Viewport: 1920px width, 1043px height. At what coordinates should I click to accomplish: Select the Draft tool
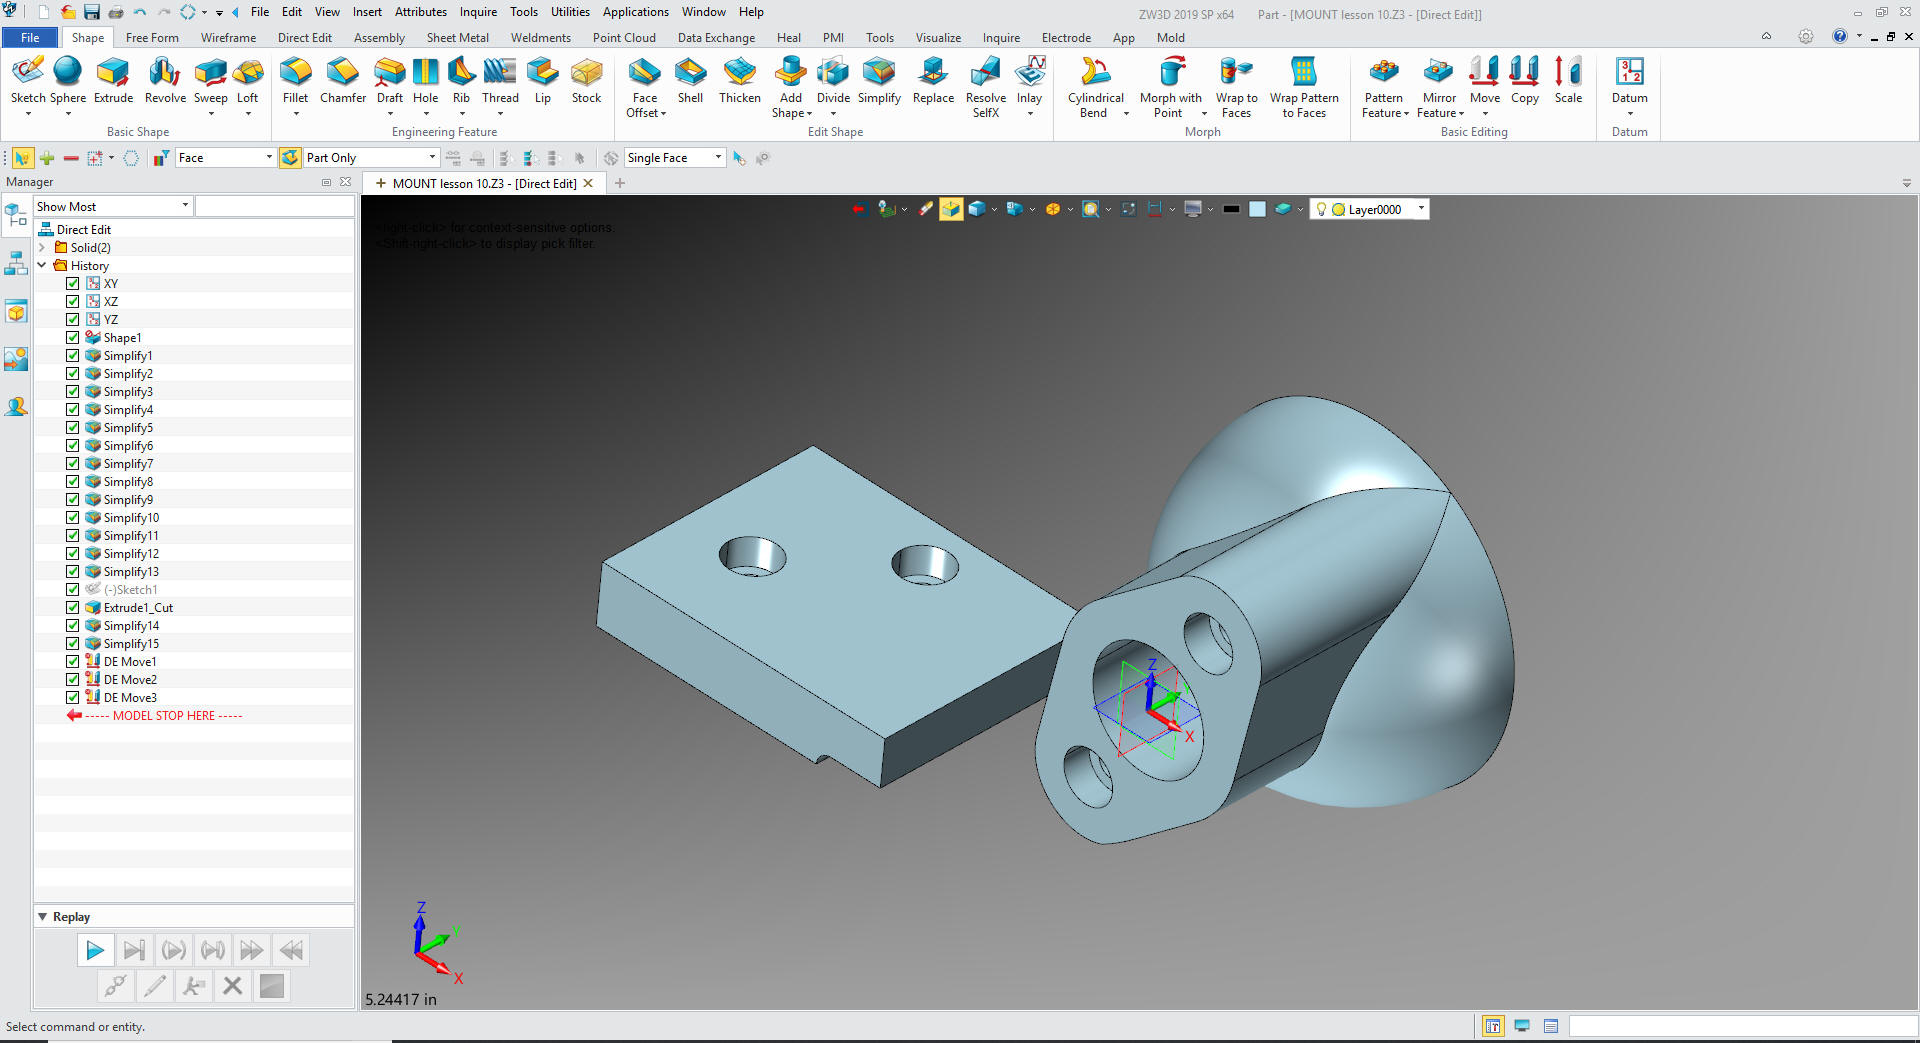(389, 80)
